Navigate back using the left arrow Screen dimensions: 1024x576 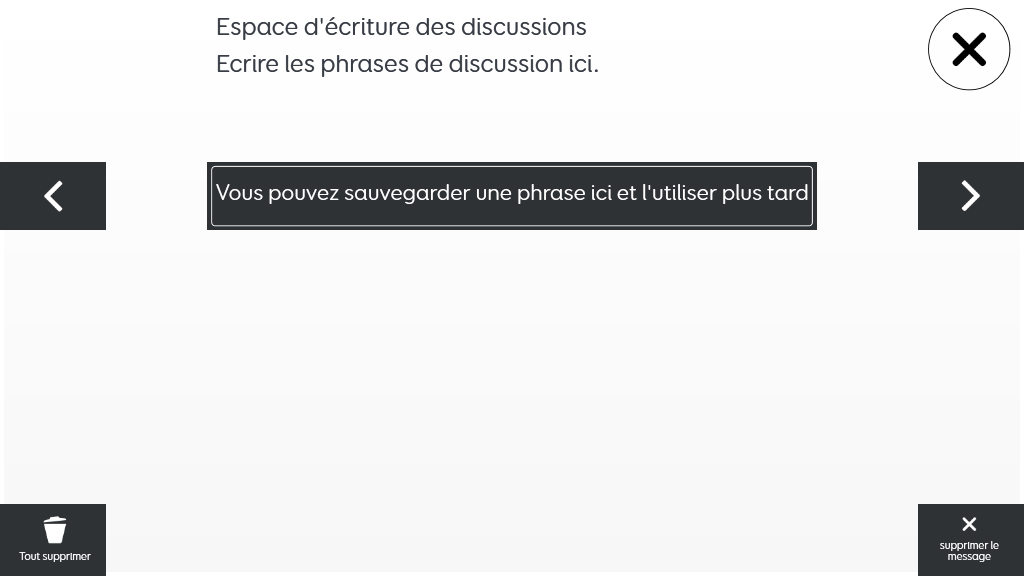coord(53,196)
